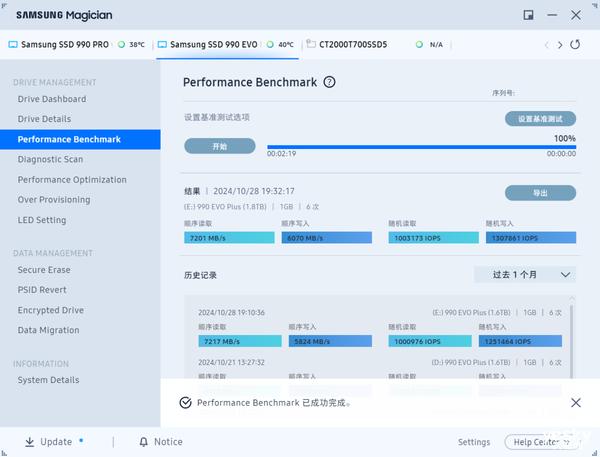Open the Help Center button

(541, 442)
